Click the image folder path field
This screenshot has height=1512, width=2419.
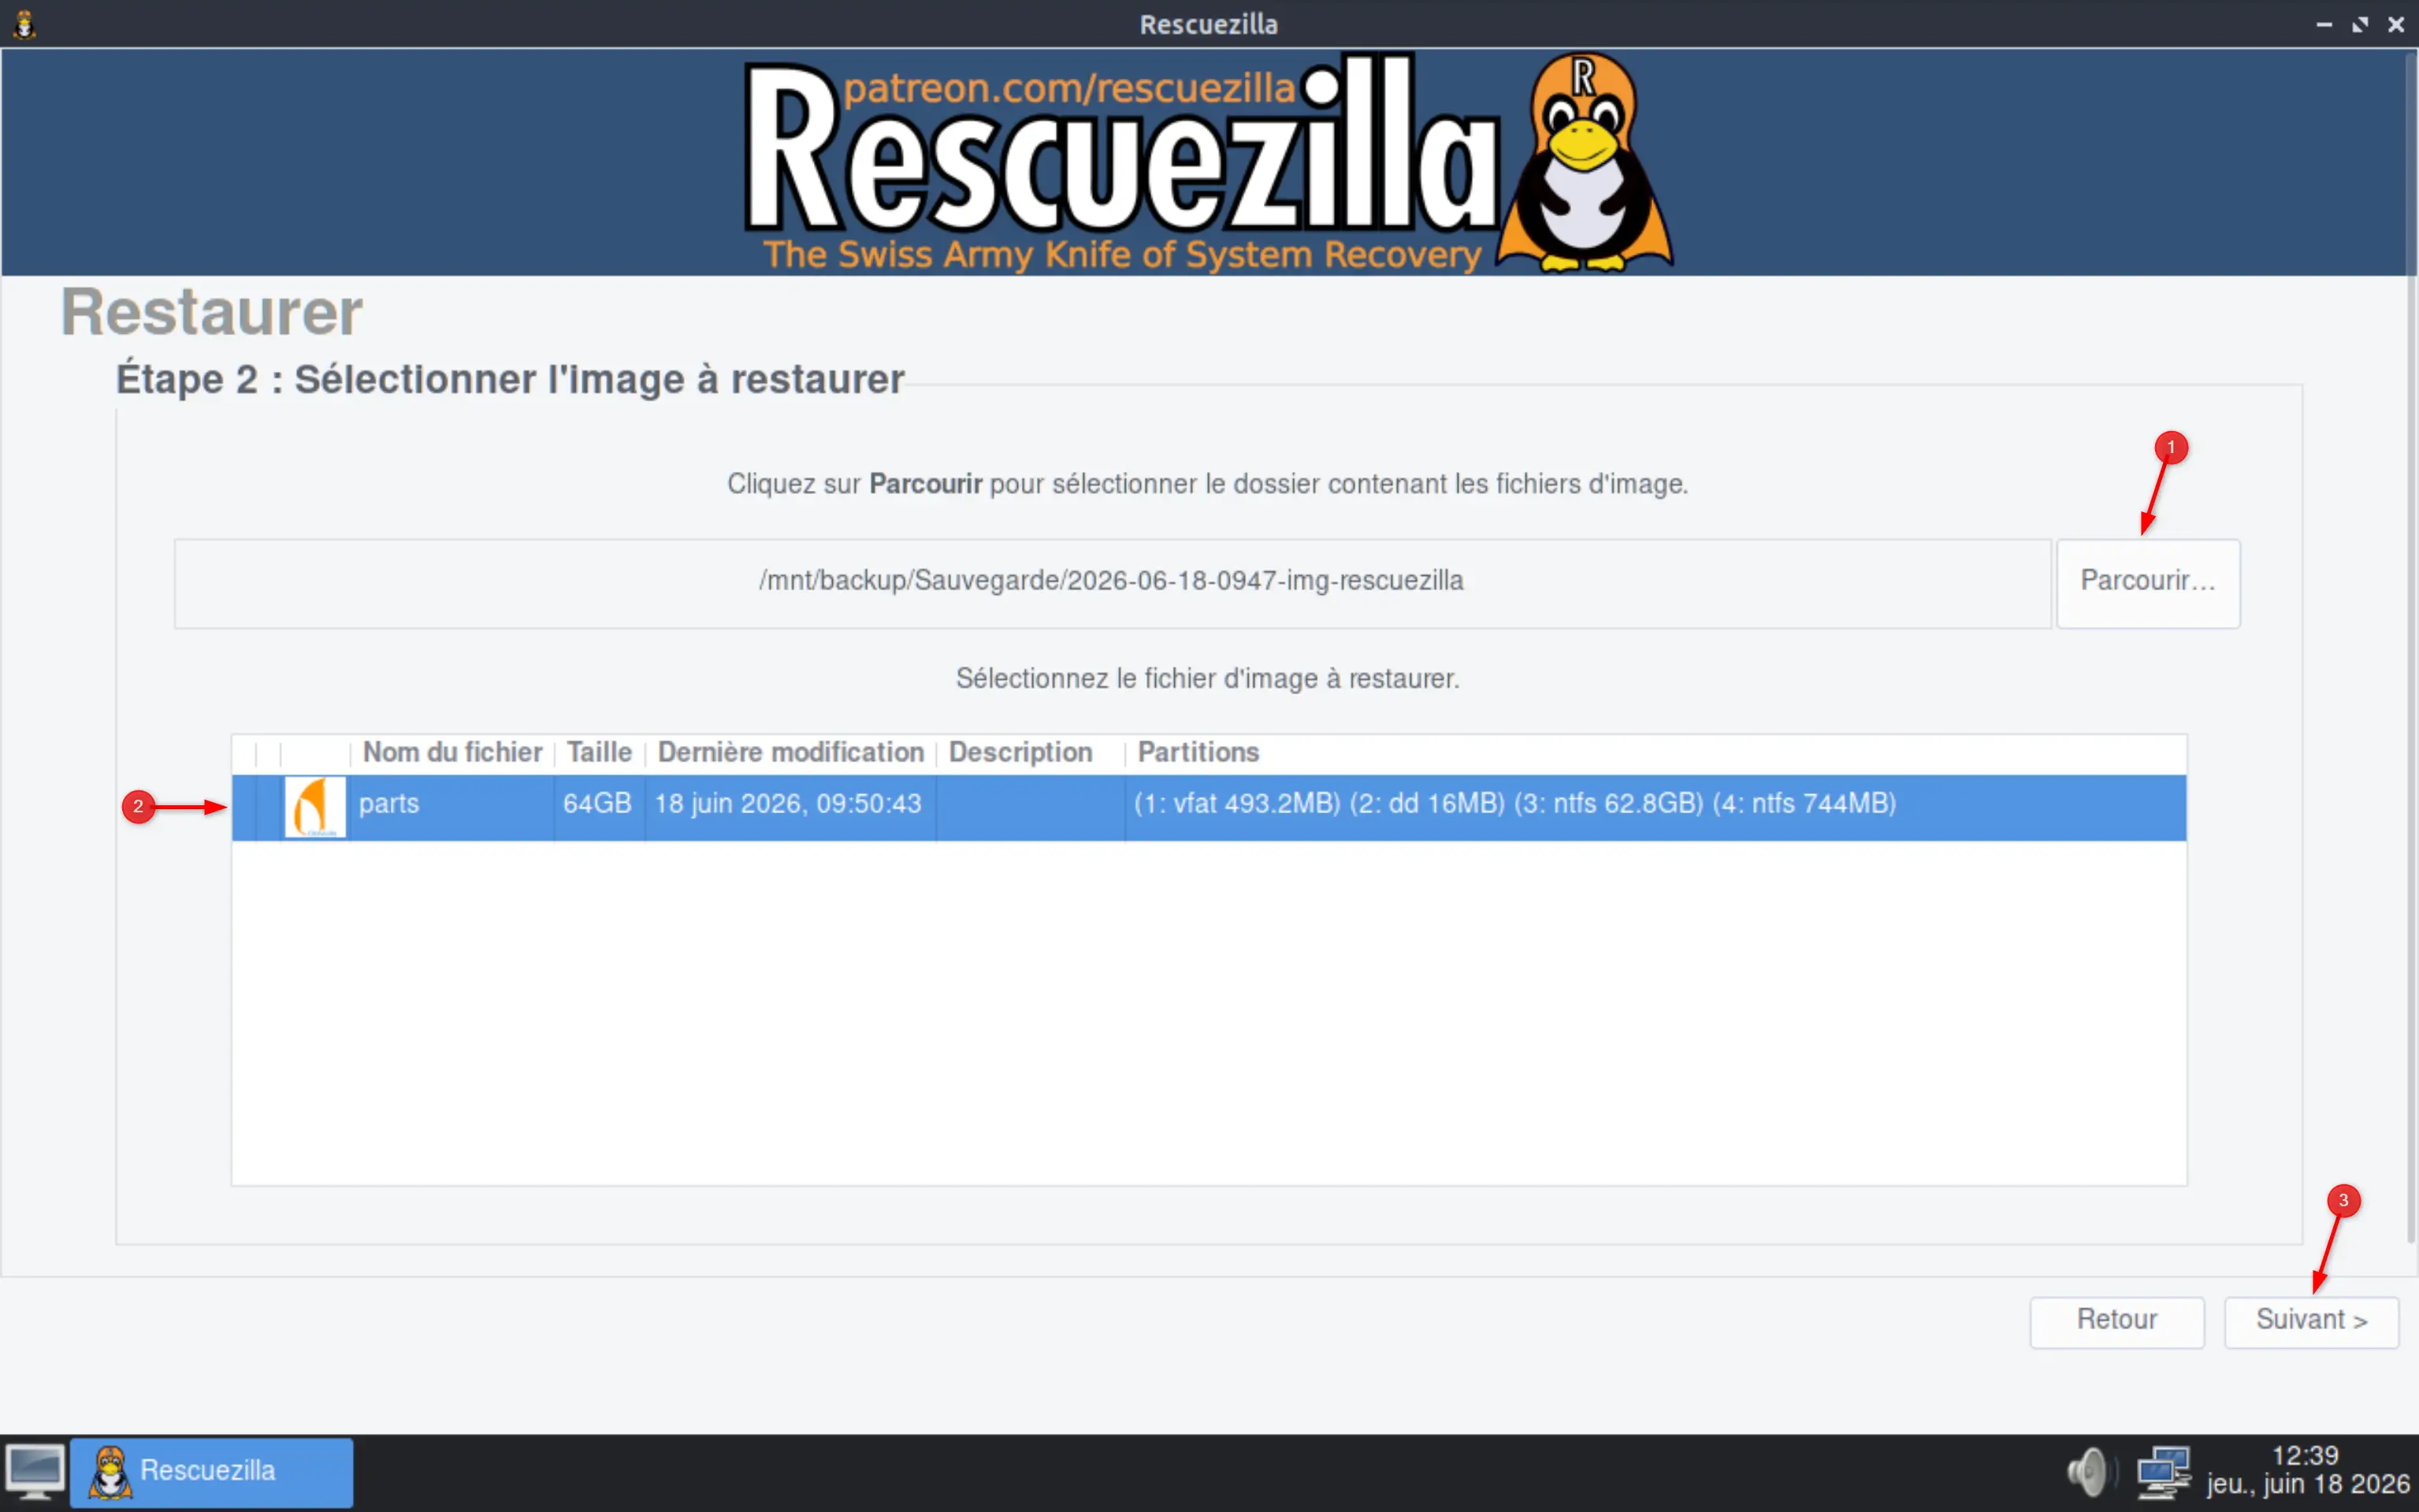coord(1112,583)
